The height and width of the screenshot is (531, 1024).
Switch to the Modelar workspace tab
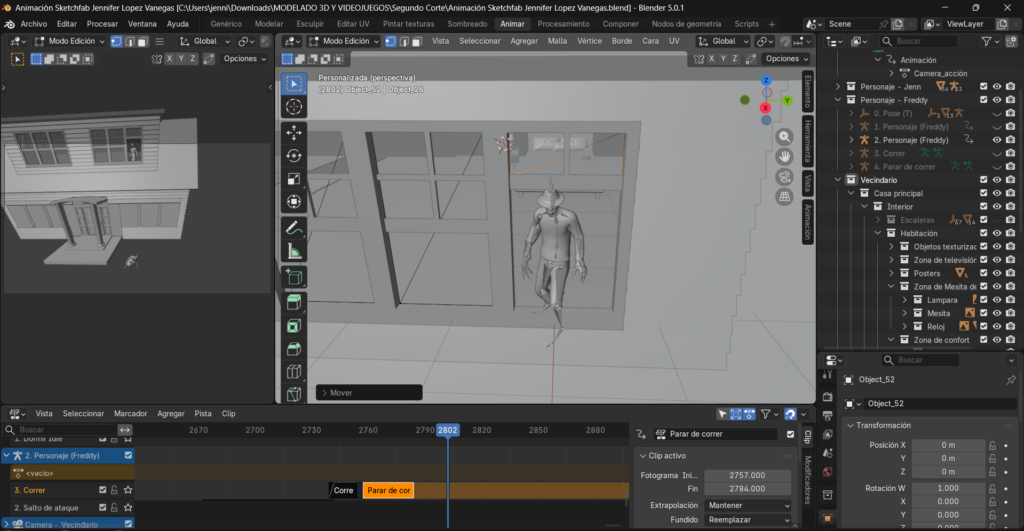[x=268, y=24]
